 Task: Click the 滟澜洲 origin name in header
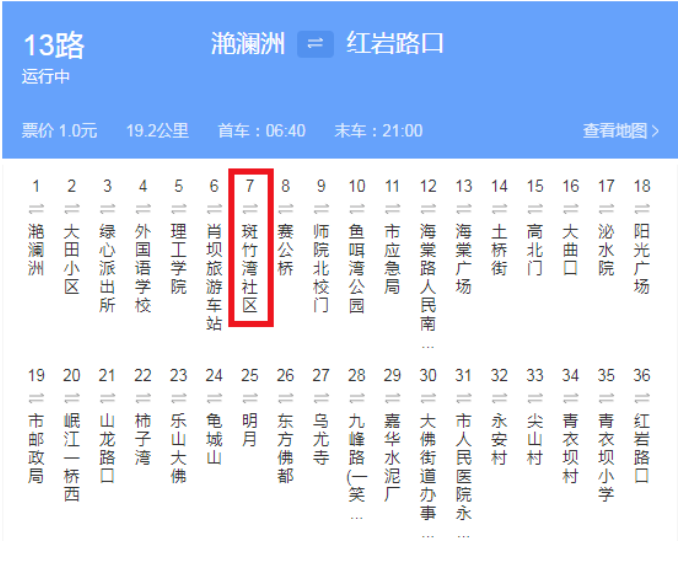[248, 44]
